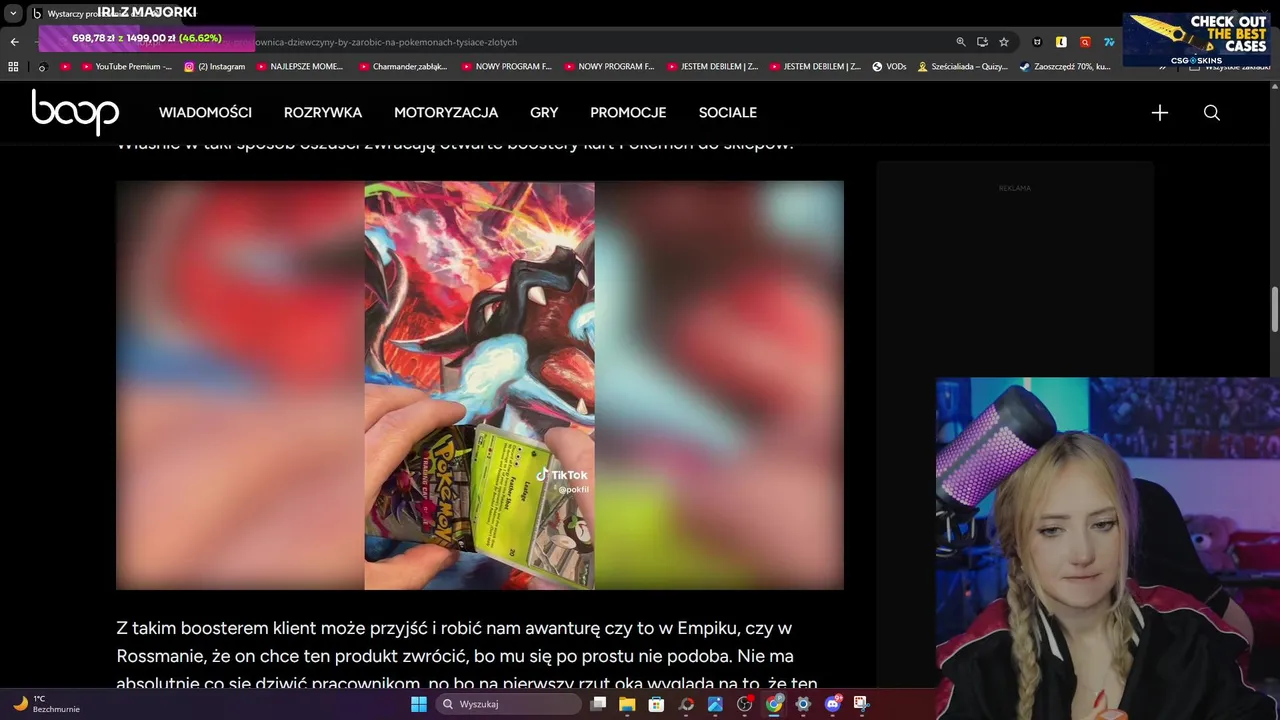Open the Windows Start menu
This screenshot has width=1280, height=720.
coord(419,704)
